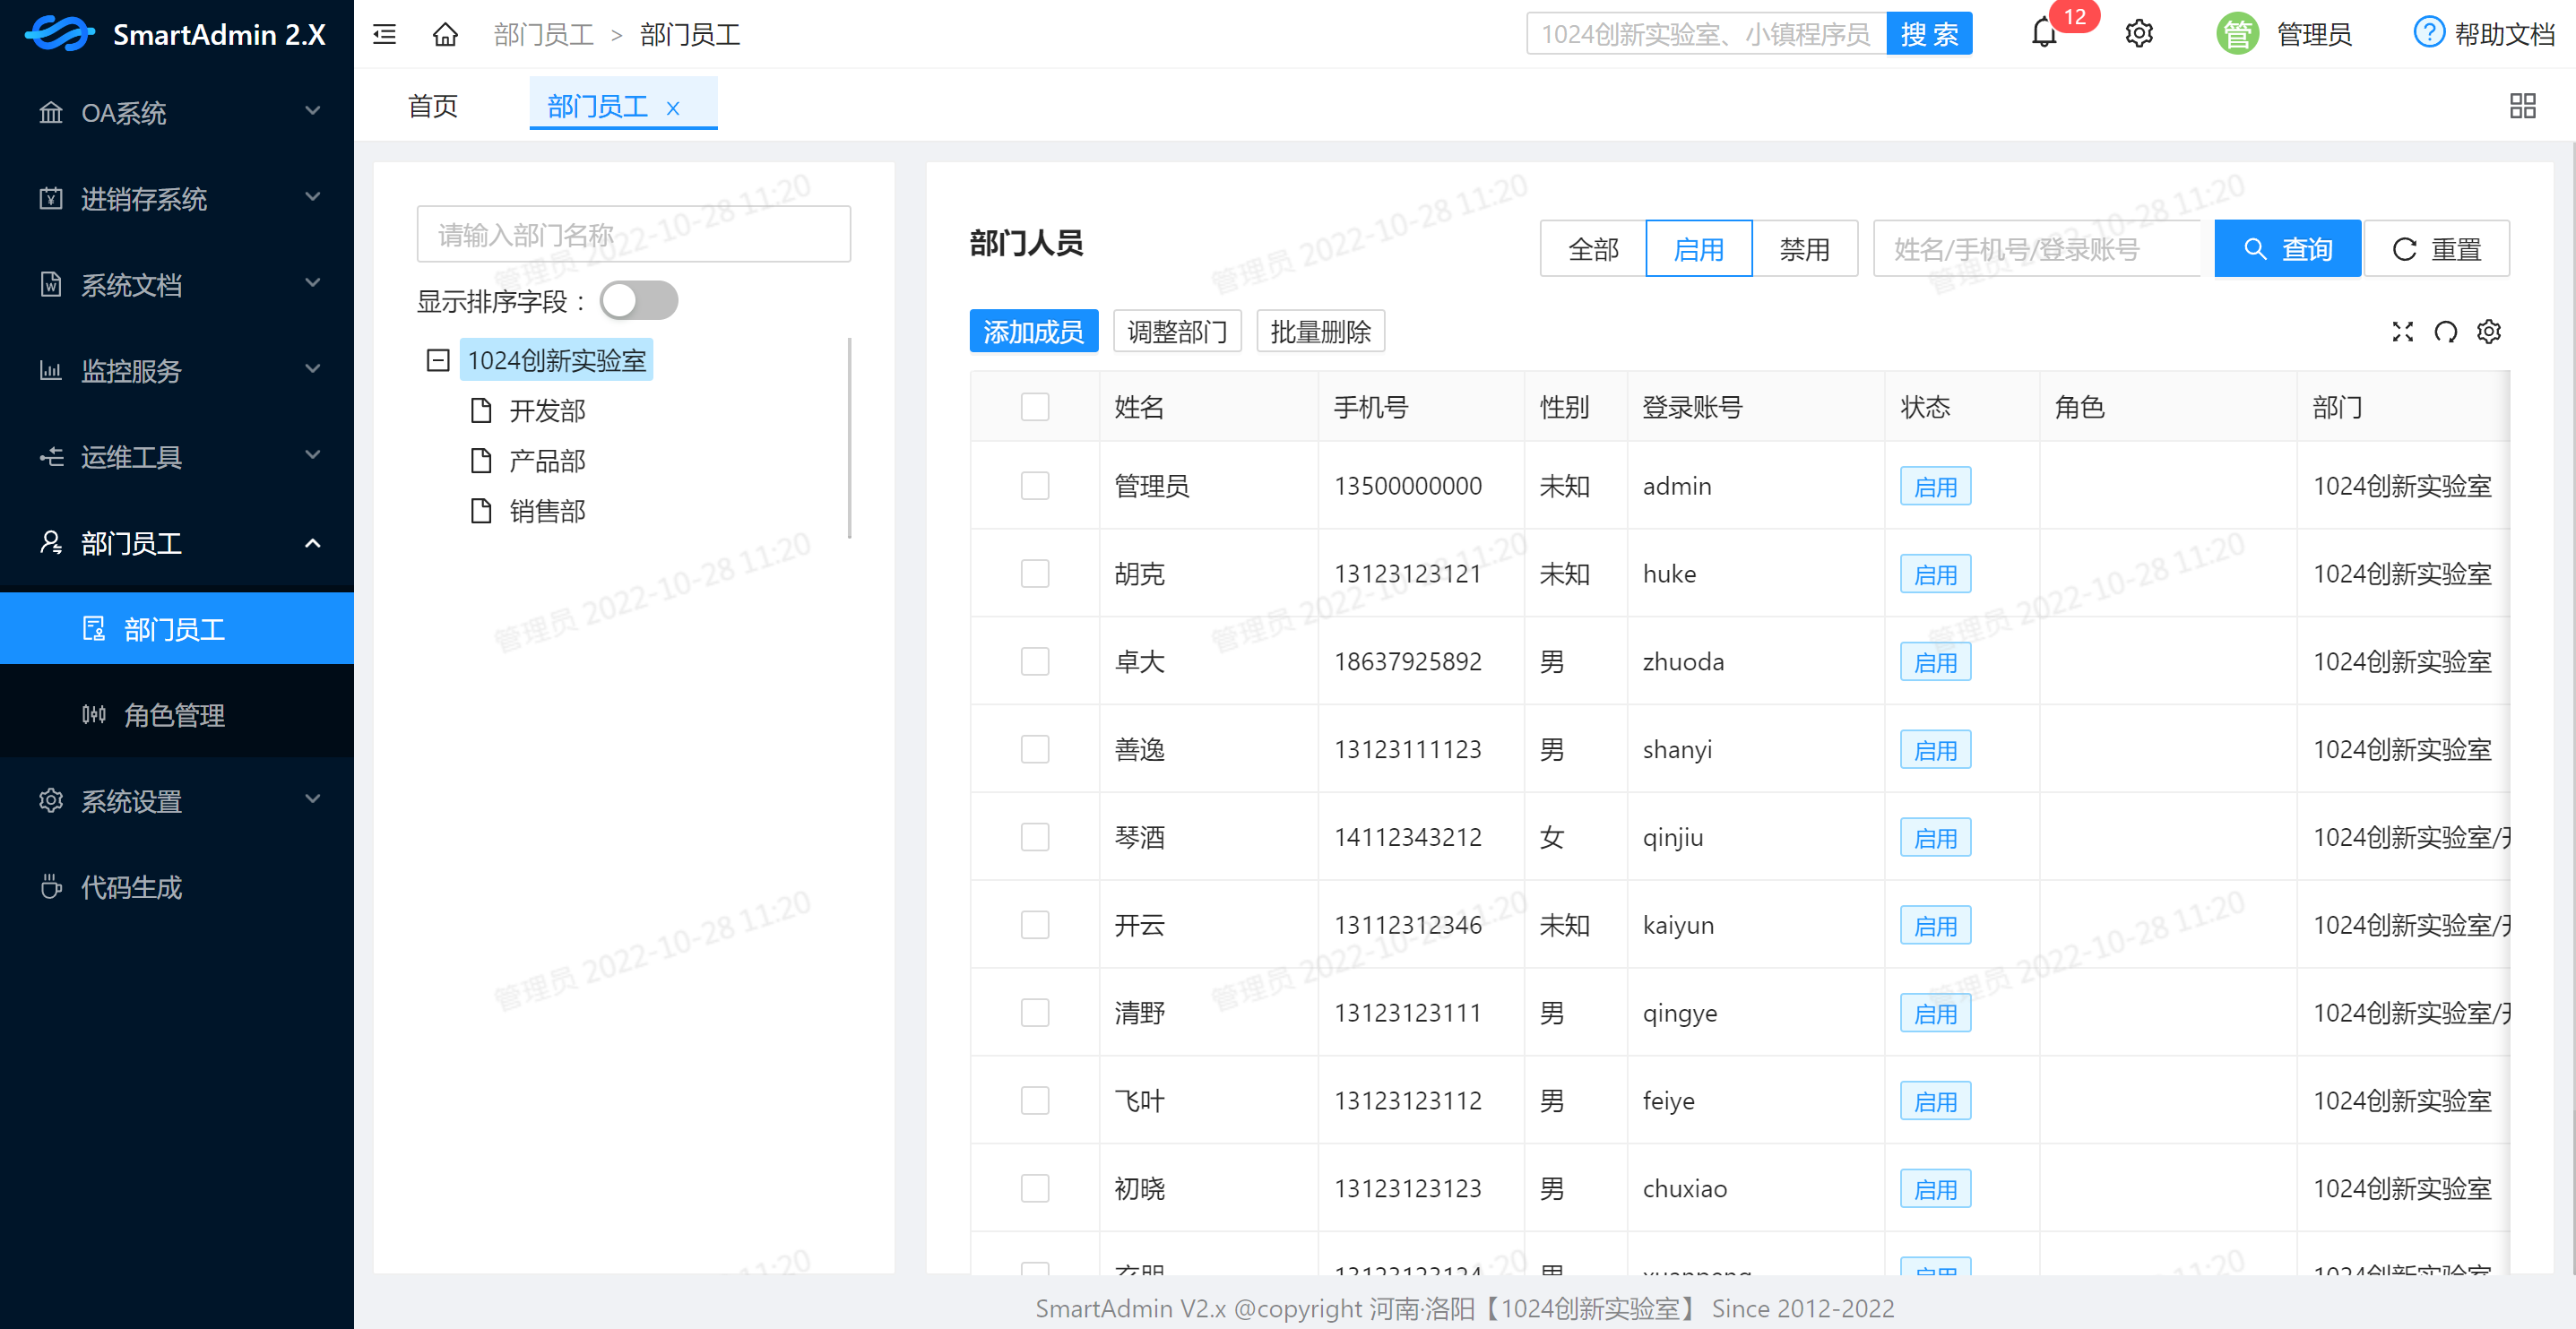Click the 请输入部门名称 input field
The image size is (2576, 1329).
(x=633, y=235)
